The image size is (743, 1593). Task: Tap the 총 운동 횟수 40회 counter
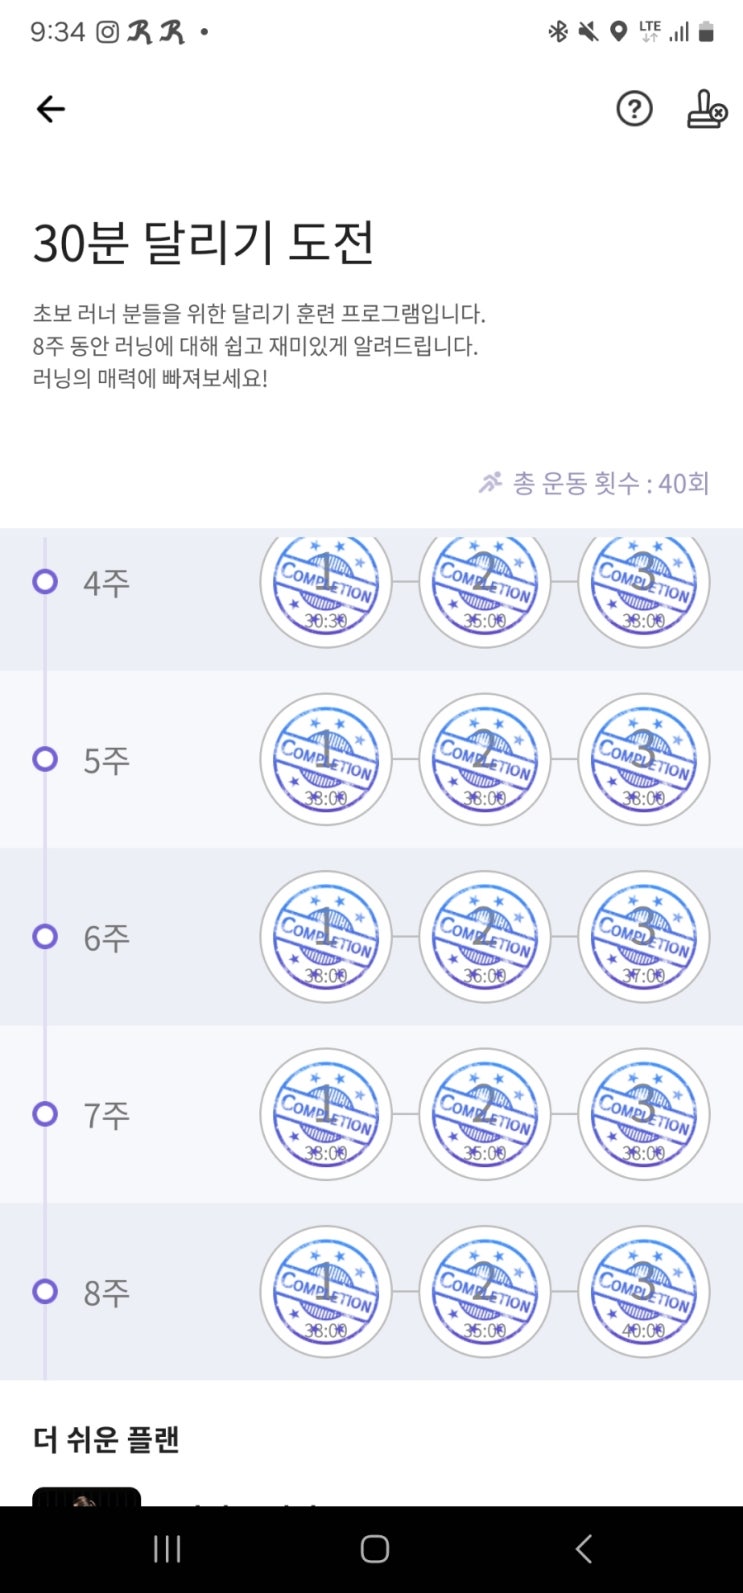pyautogui.click(x=595, y=484)
